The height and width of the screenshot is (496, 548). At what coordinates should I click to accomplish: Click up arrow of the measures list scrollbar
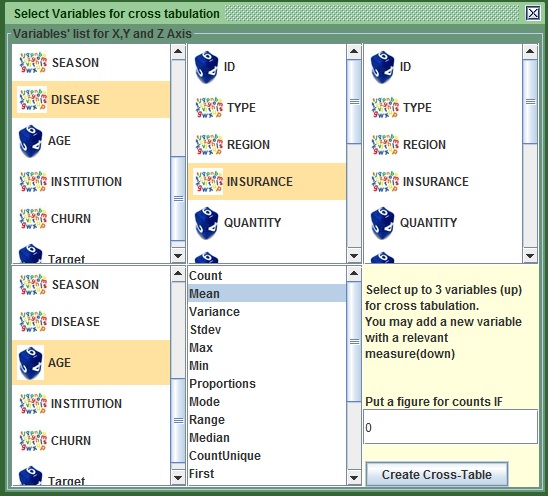pyautogui.click(x=354, y=273)
